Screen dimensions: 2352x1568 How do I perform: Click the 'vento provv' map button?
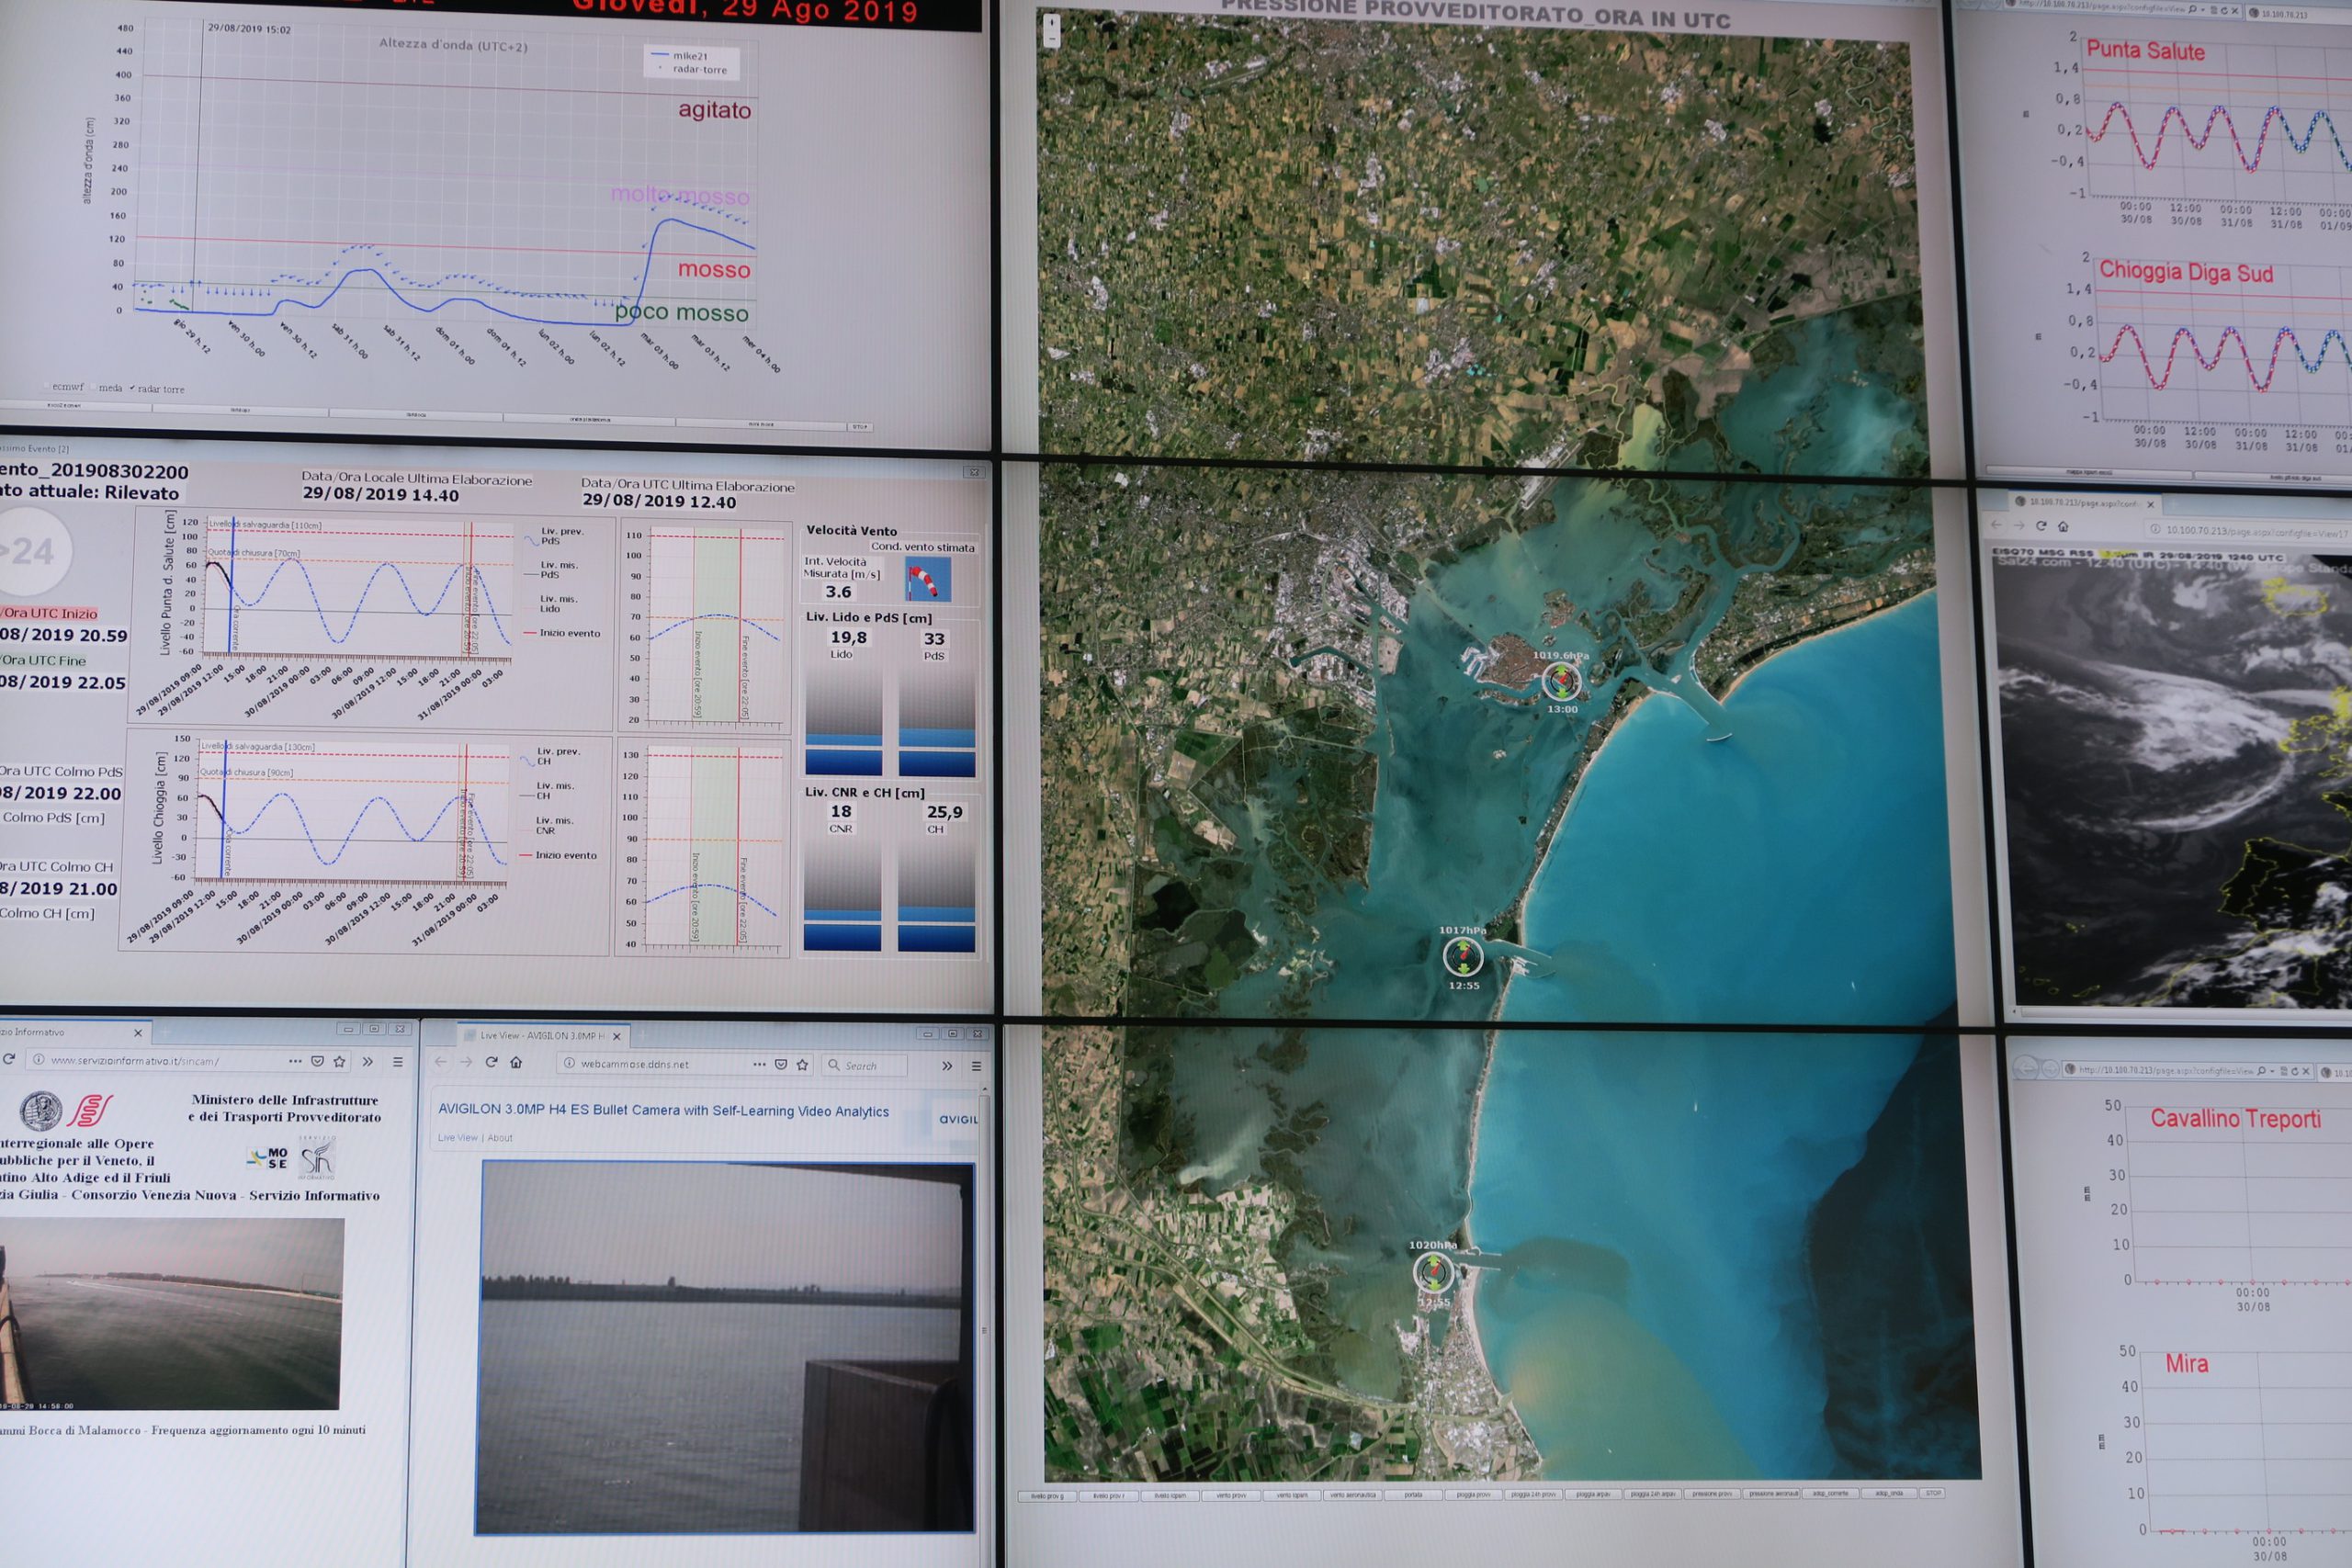click(1231, 1496)
